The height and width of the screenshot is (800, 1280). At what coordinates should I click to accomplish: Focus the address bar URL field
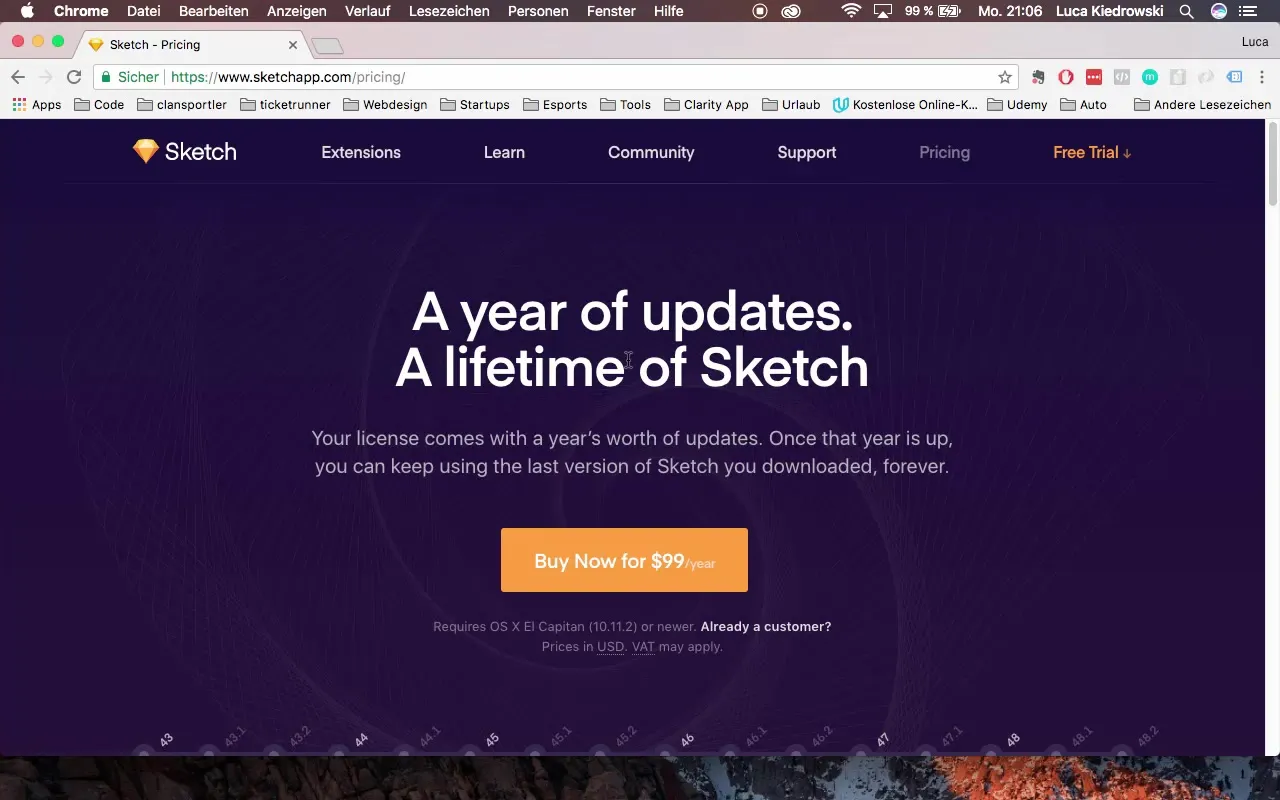[x=555, y=77]
